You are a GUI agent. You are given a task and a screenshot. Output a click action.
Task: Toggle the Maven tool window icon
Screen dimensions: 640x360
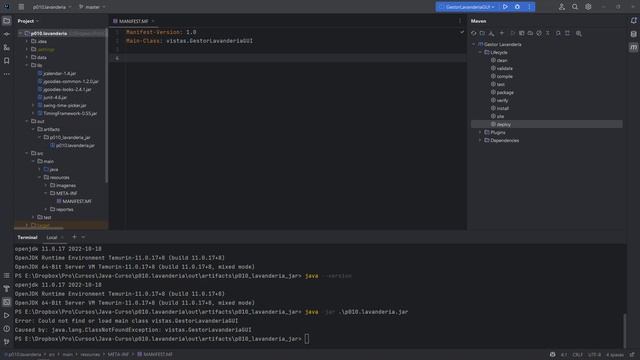coord(633,48)
